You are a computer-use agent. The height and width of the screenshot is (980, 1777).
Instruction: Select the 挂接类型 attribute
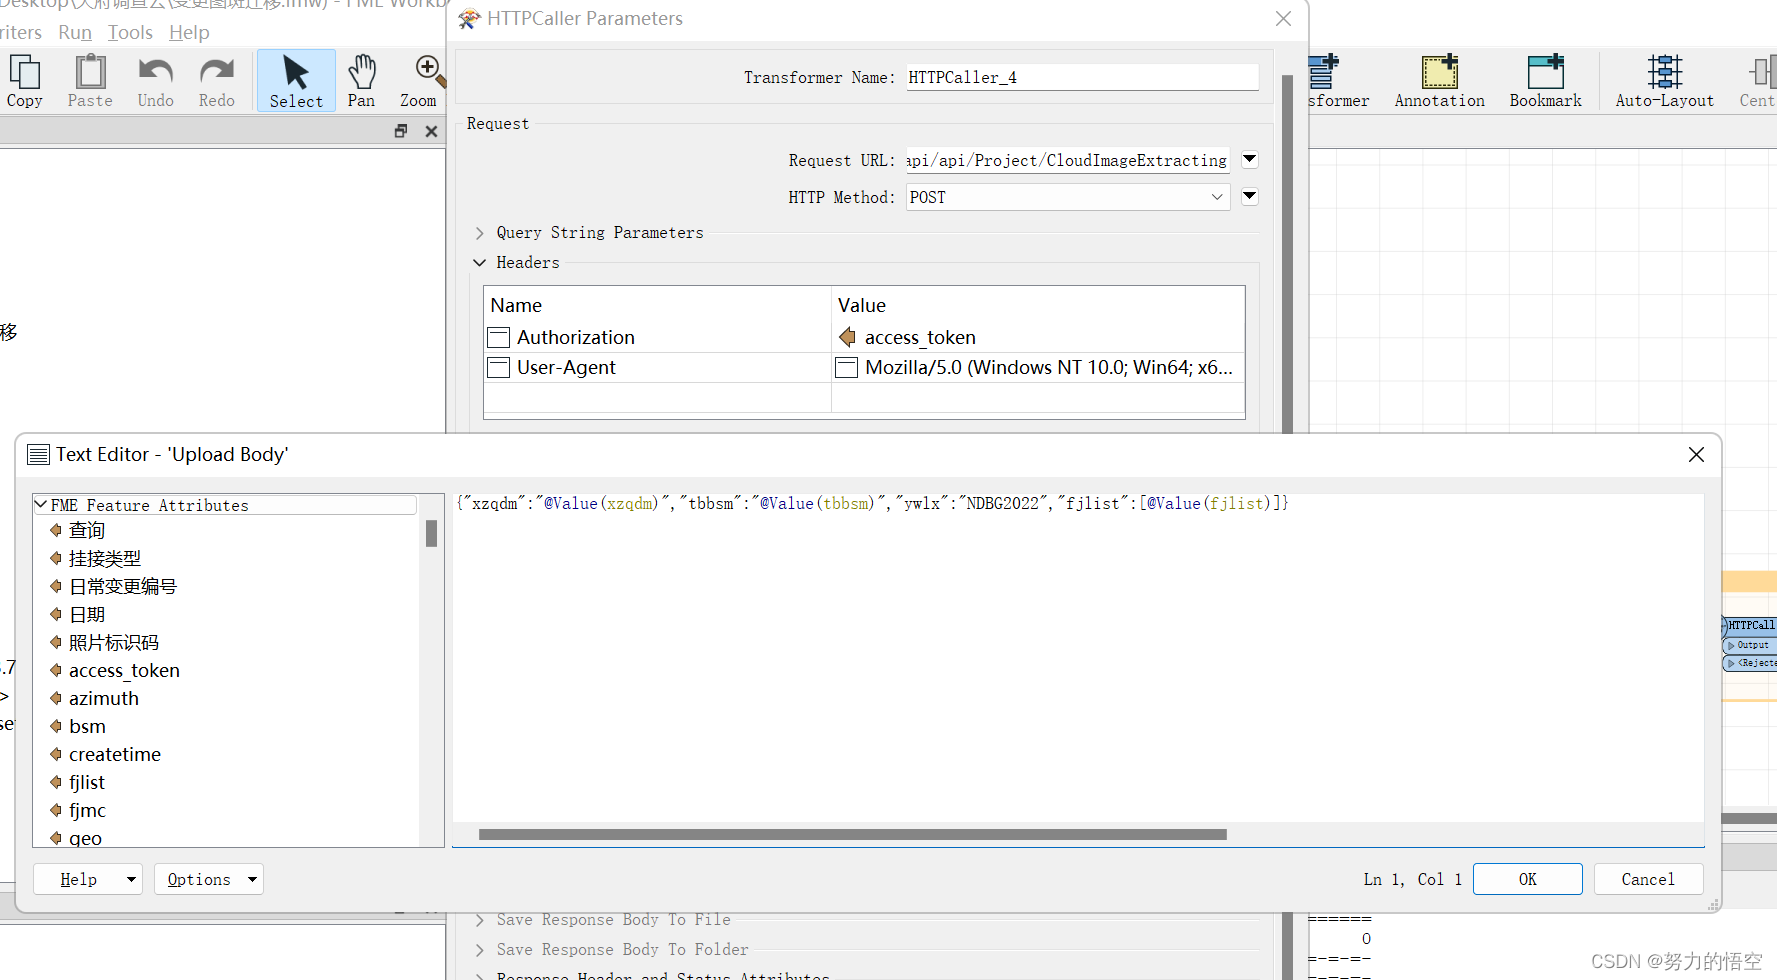105,558
